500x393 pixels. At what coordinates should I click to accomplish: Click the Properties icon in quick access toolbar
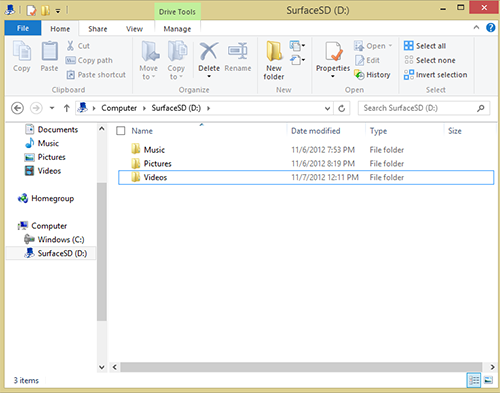coord(31,11)
